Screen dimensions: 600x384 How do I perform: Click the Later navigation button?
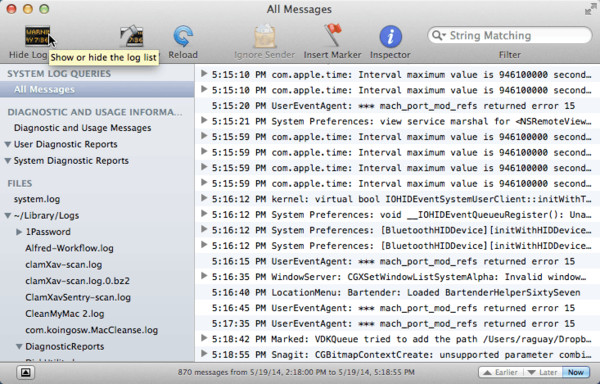tap(542, 372)
